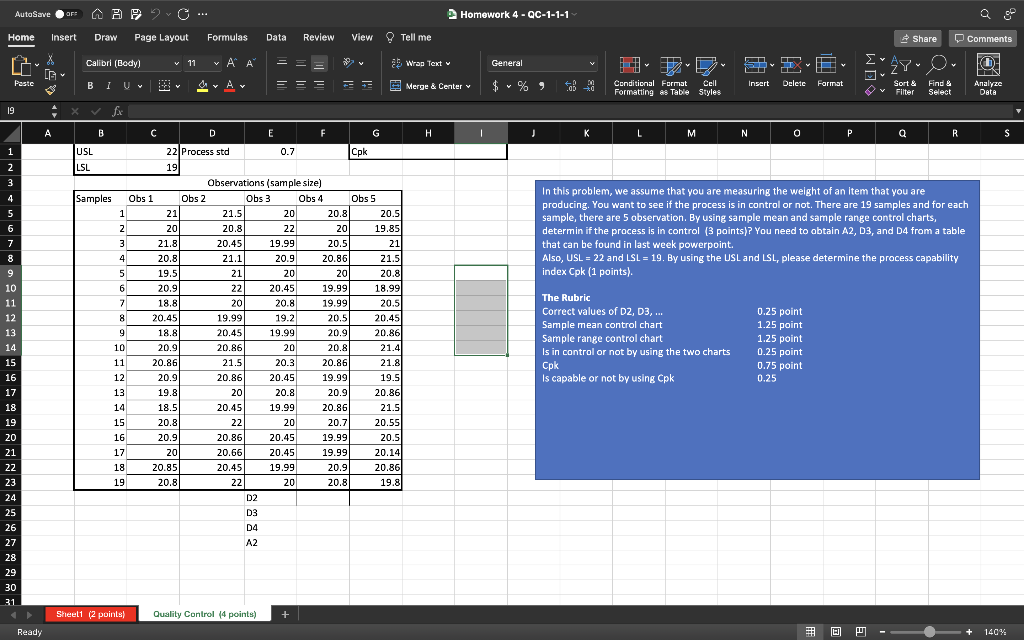This screenshot has width=1024, height=640.
Task: Toggle Bold formatting
Action: [x=90, y=86]
